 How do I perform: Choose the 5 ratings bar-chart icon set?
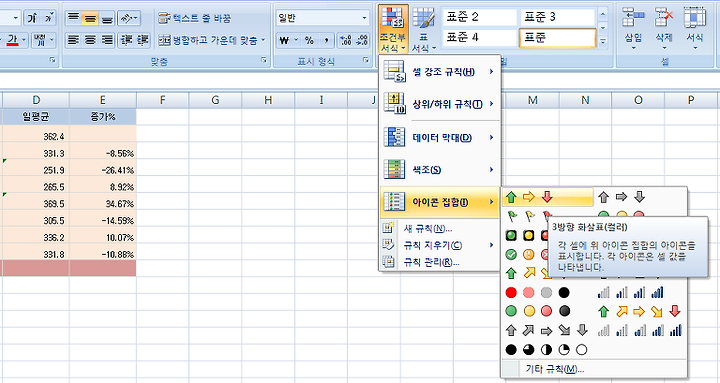639,330
